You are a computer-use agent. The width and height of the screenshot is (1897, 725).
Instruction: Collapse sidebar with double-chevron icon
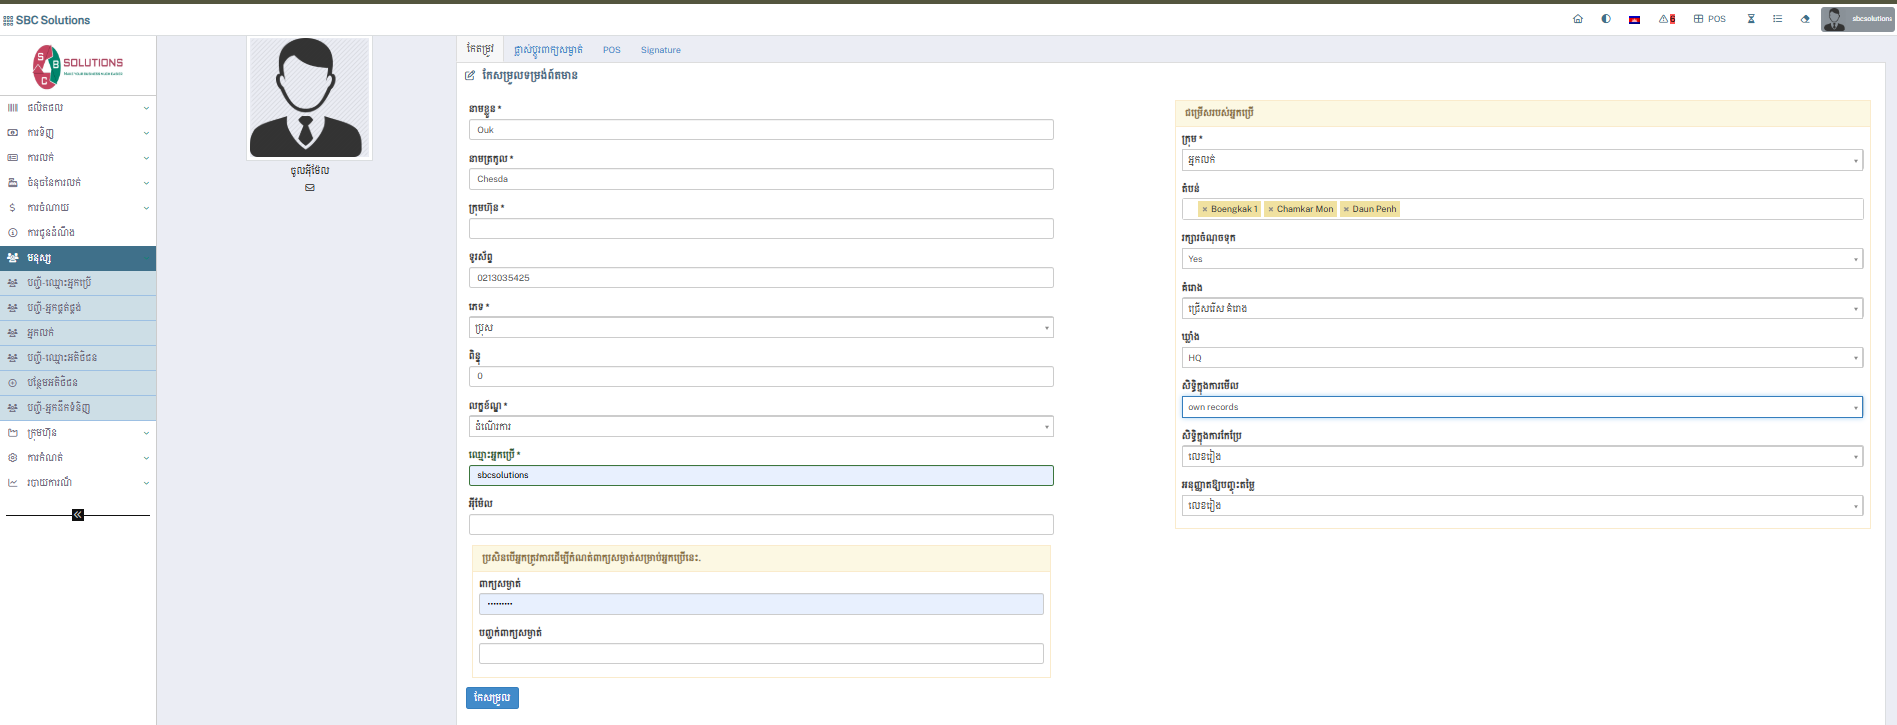(x=78, y=515)
